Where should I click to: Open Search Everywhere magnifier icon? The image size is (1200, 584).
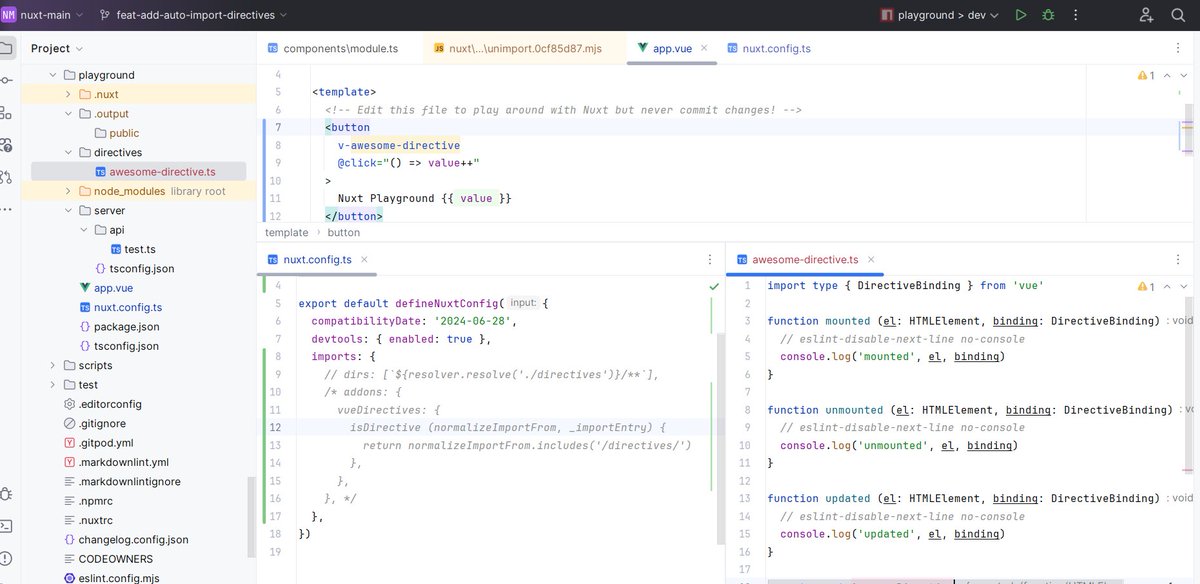coord(1178,15)
